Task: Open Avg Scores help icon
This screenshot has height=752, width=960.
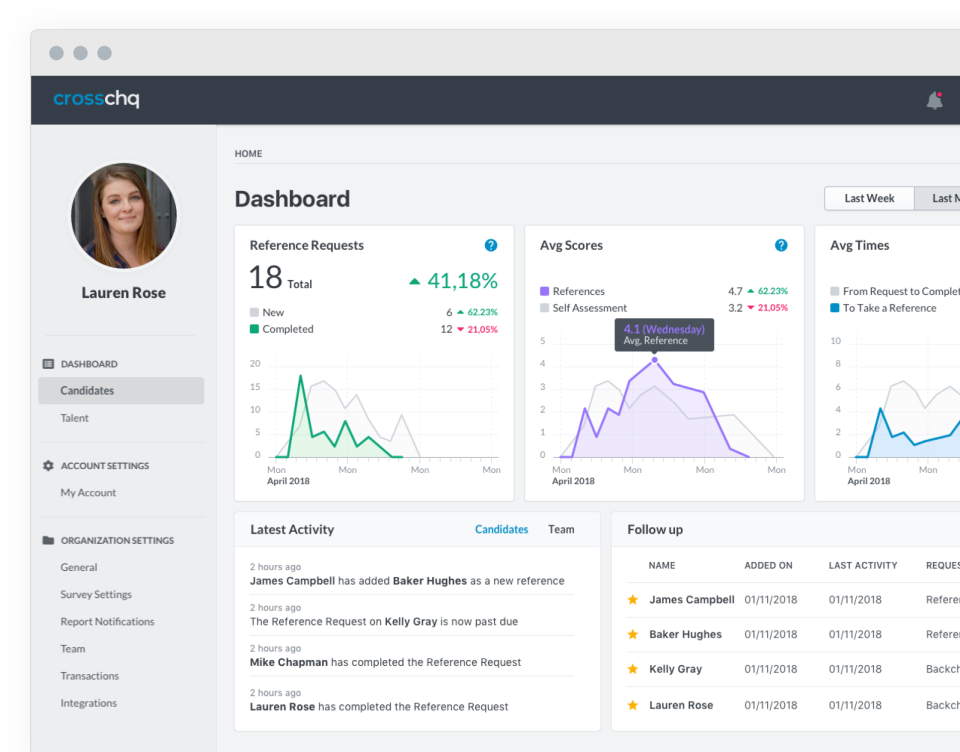Action: pyautogui.click(x=781, y=246)
